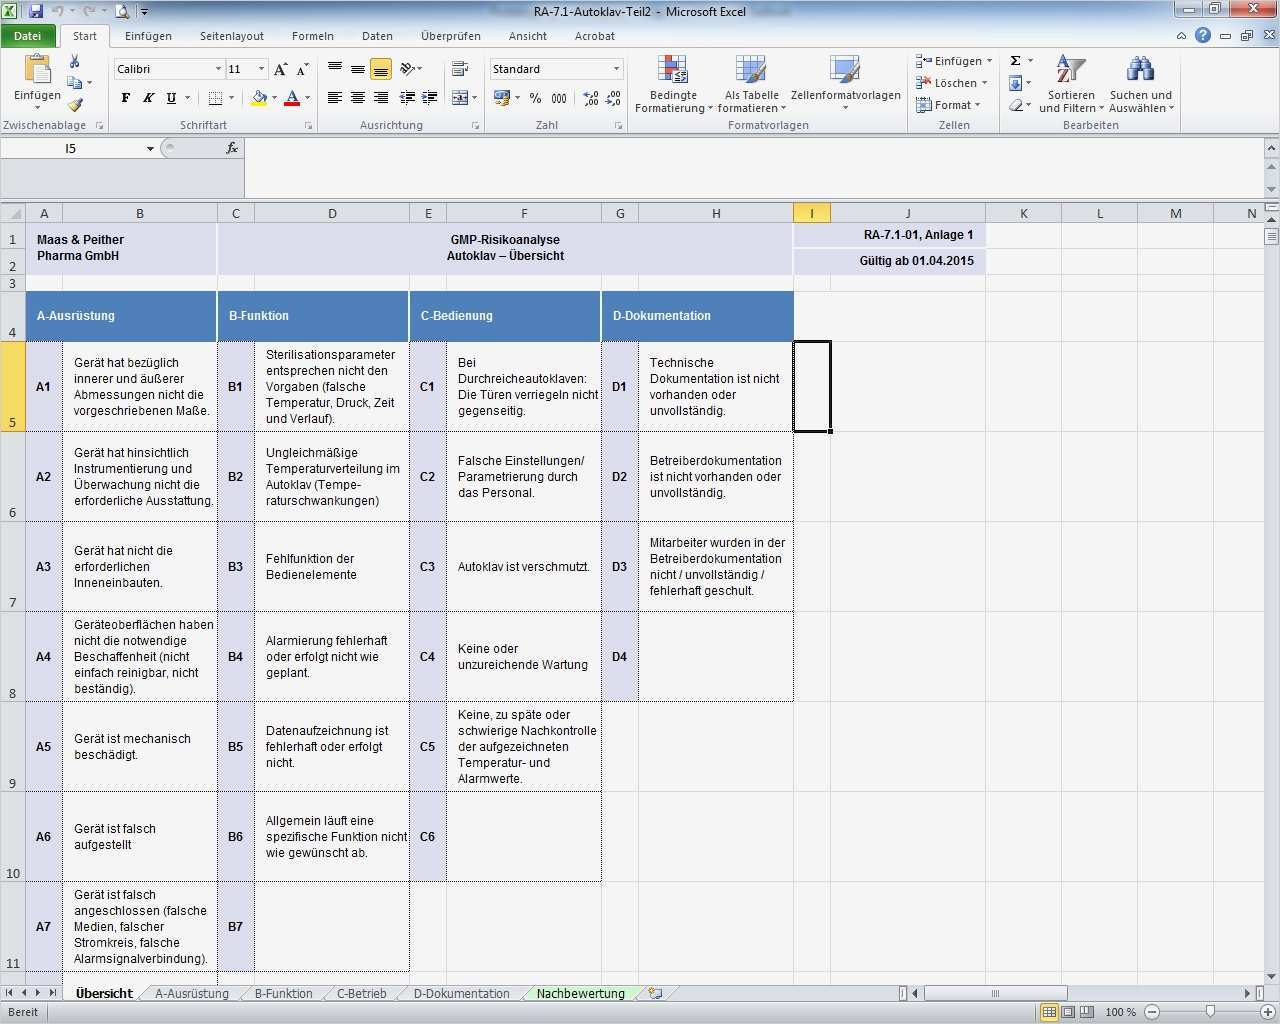Switch to the Formeln ribbon tab
Screen dimensions: 1280x1024
312,36
